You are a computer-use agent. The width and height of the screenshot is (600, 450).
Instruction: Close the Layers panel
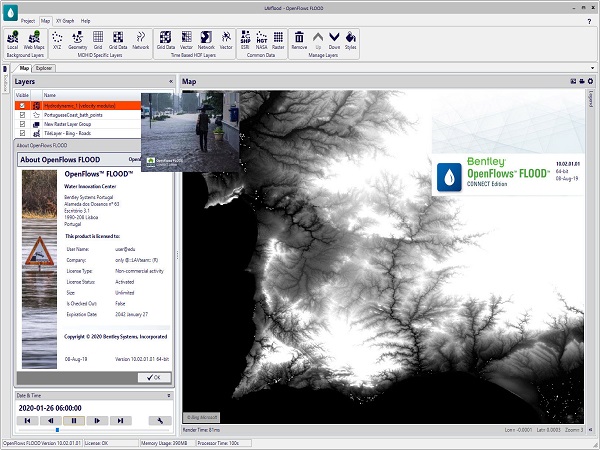pyautogui.click(x=171, y=81)
